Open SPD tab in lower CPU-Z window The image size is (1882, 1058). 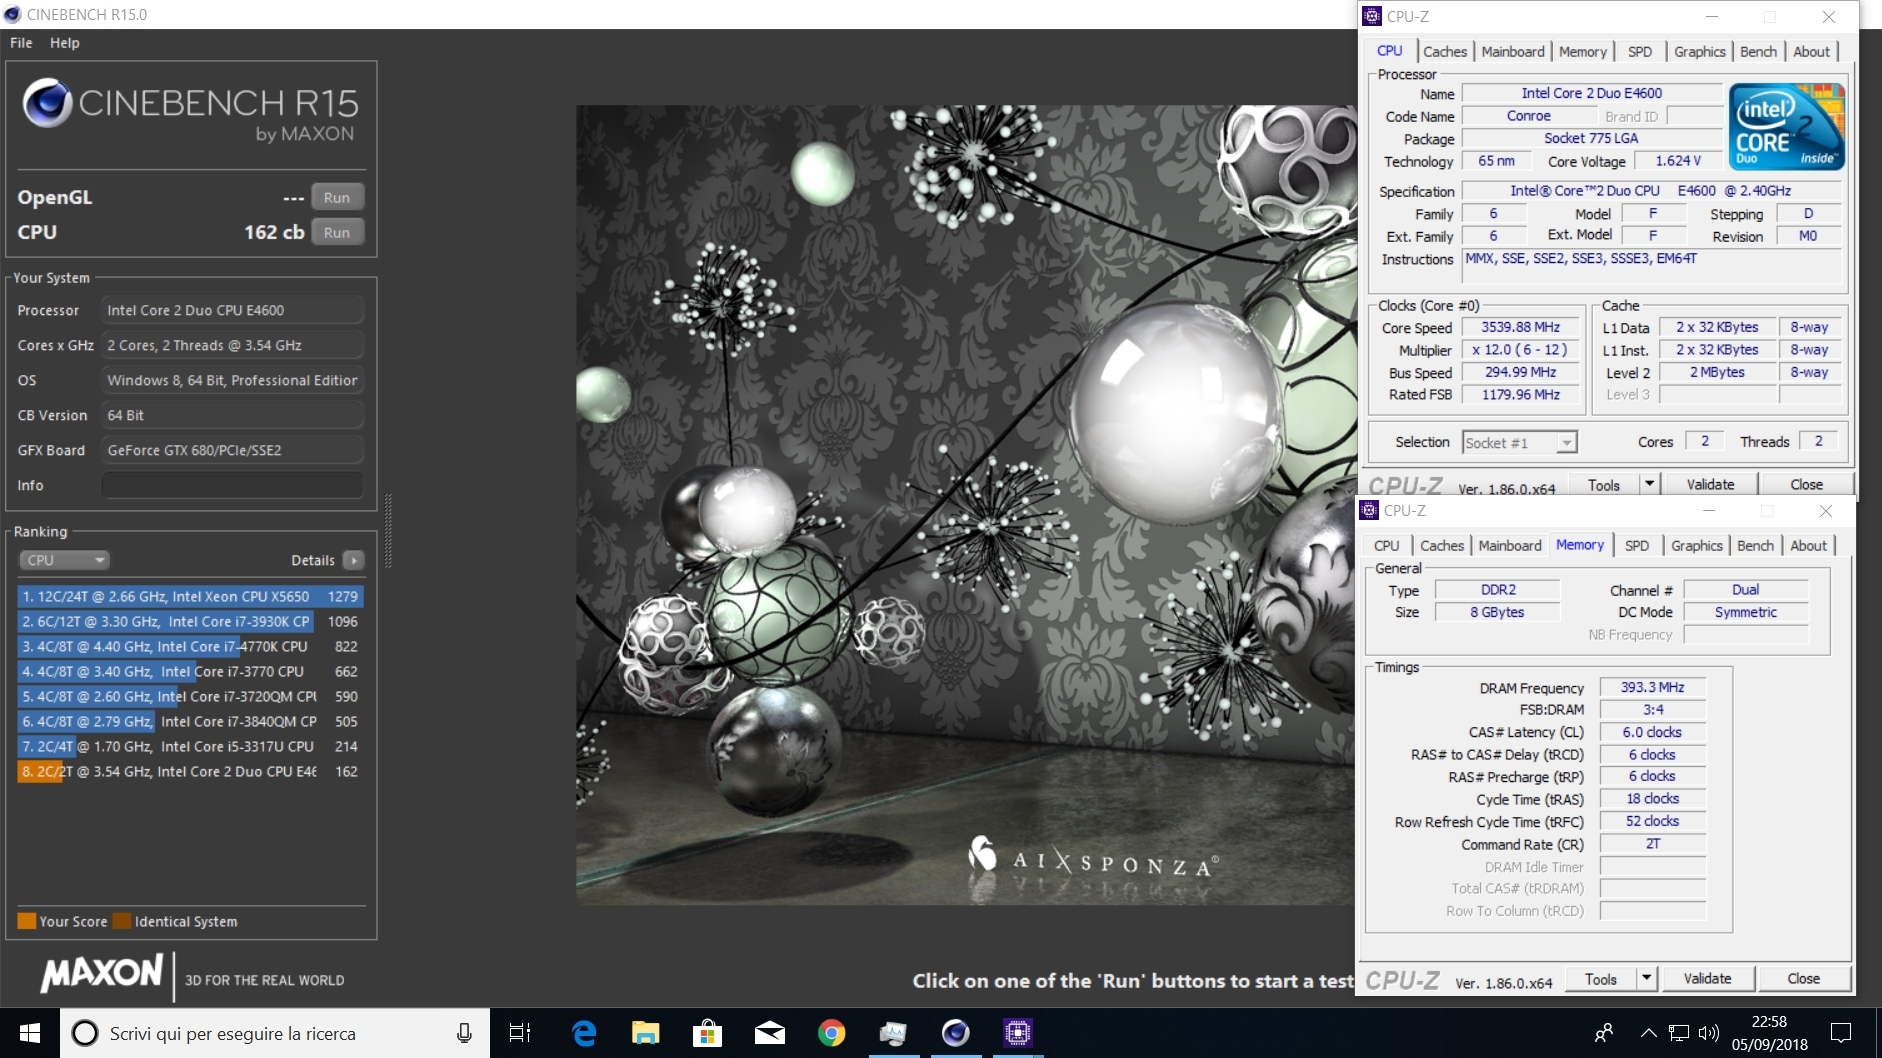[1637, 546]
